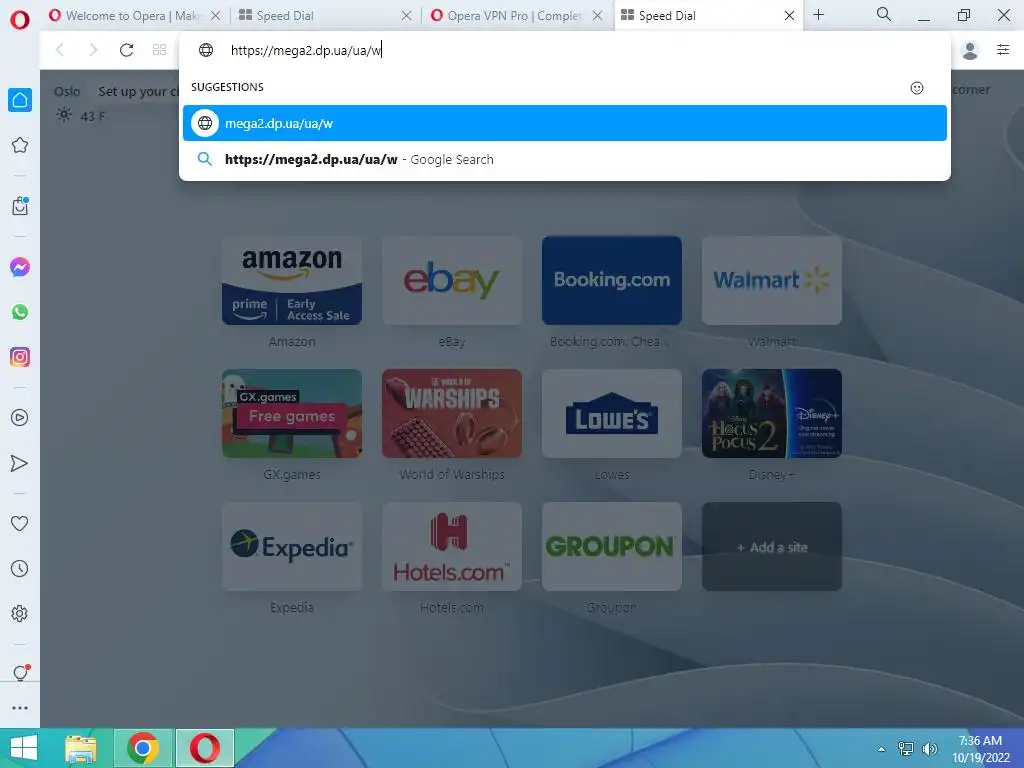
Task: Reload the current page
Action: pos(126,50)
